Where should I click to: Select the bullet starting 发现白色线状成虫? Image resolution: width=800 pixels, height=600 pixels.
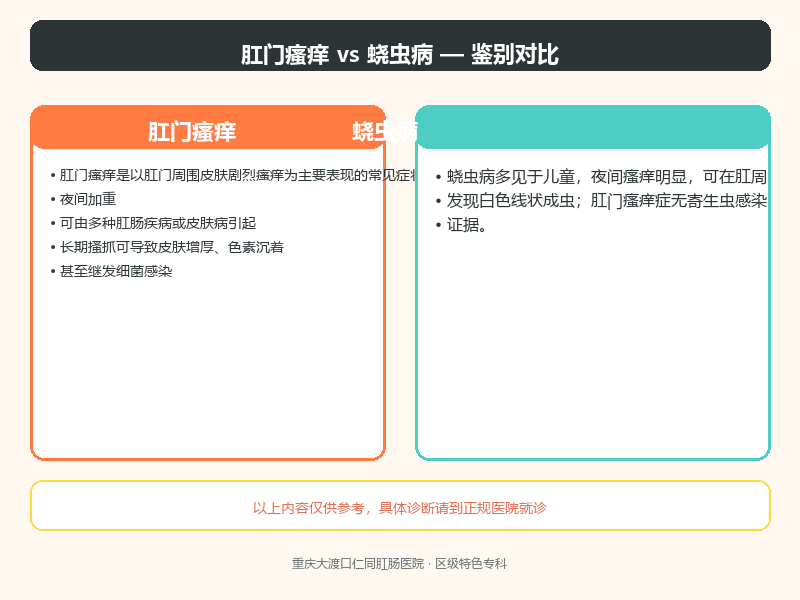[x=601, y=201]
